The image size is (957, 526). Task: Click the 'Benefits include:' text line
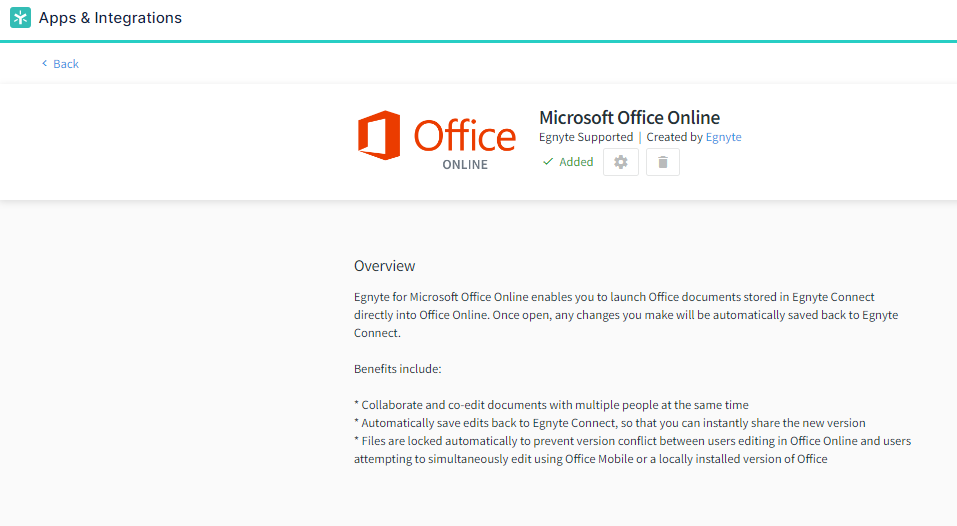397,369
